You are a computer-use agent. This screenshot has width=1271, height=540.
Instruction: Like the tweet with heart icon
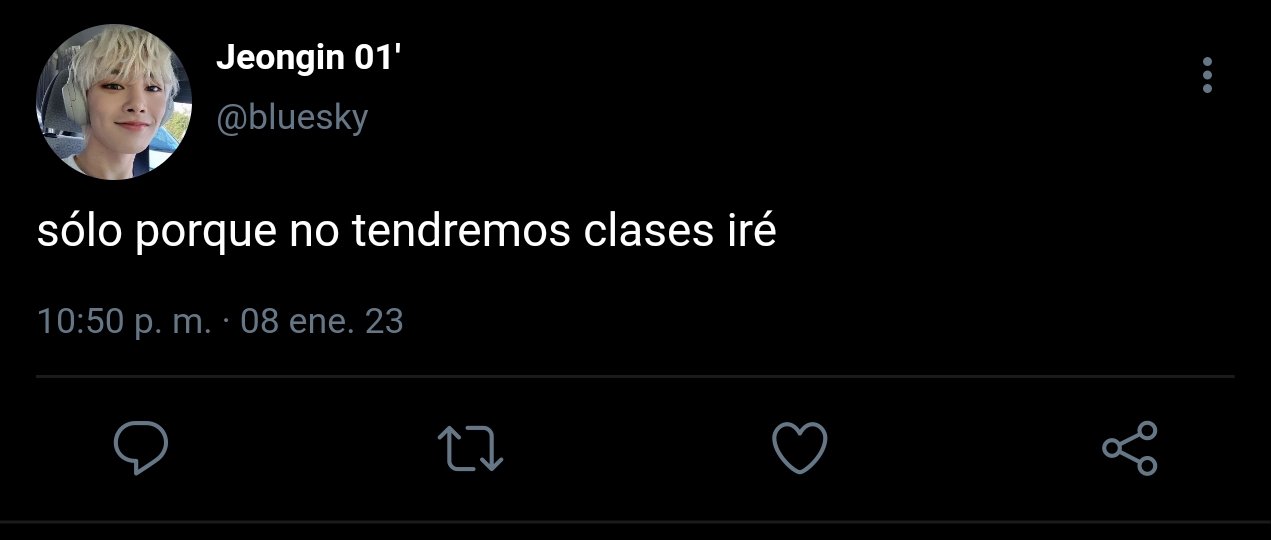tap(801, 447)
